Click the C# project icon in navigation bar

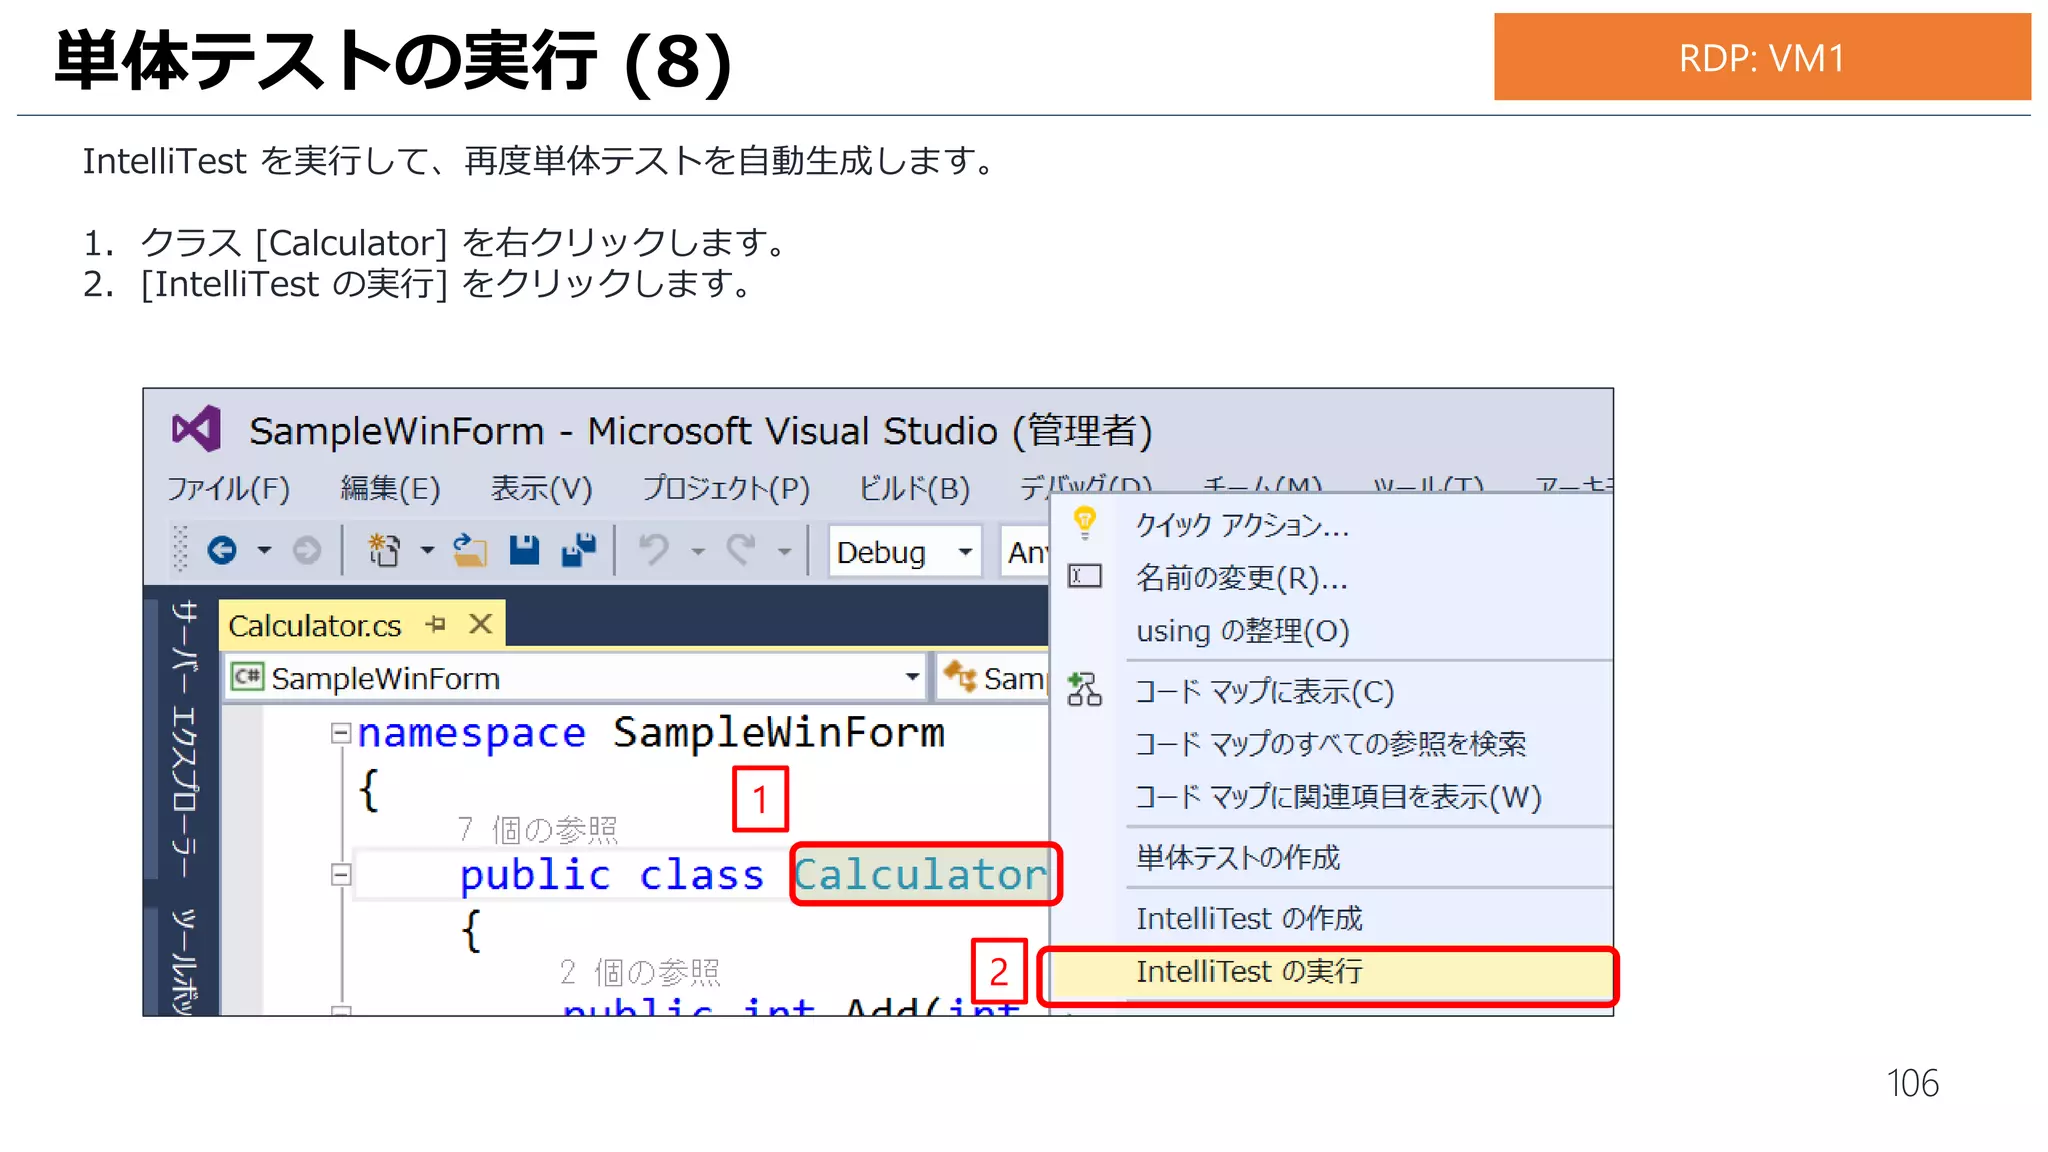click(246, 677)
